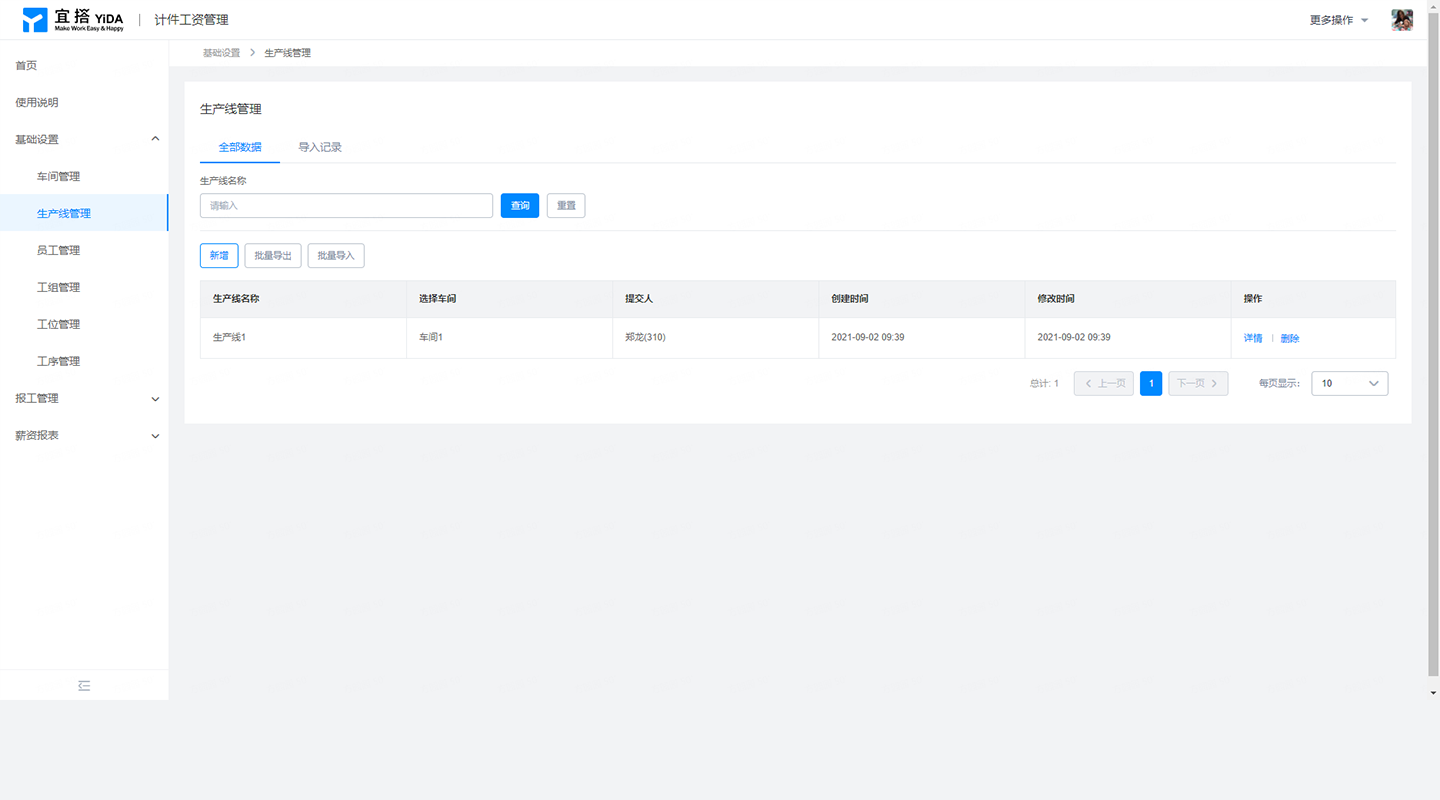
Task: Click the 郑龙(310) submitter cell
Action: tap(715, 338)
